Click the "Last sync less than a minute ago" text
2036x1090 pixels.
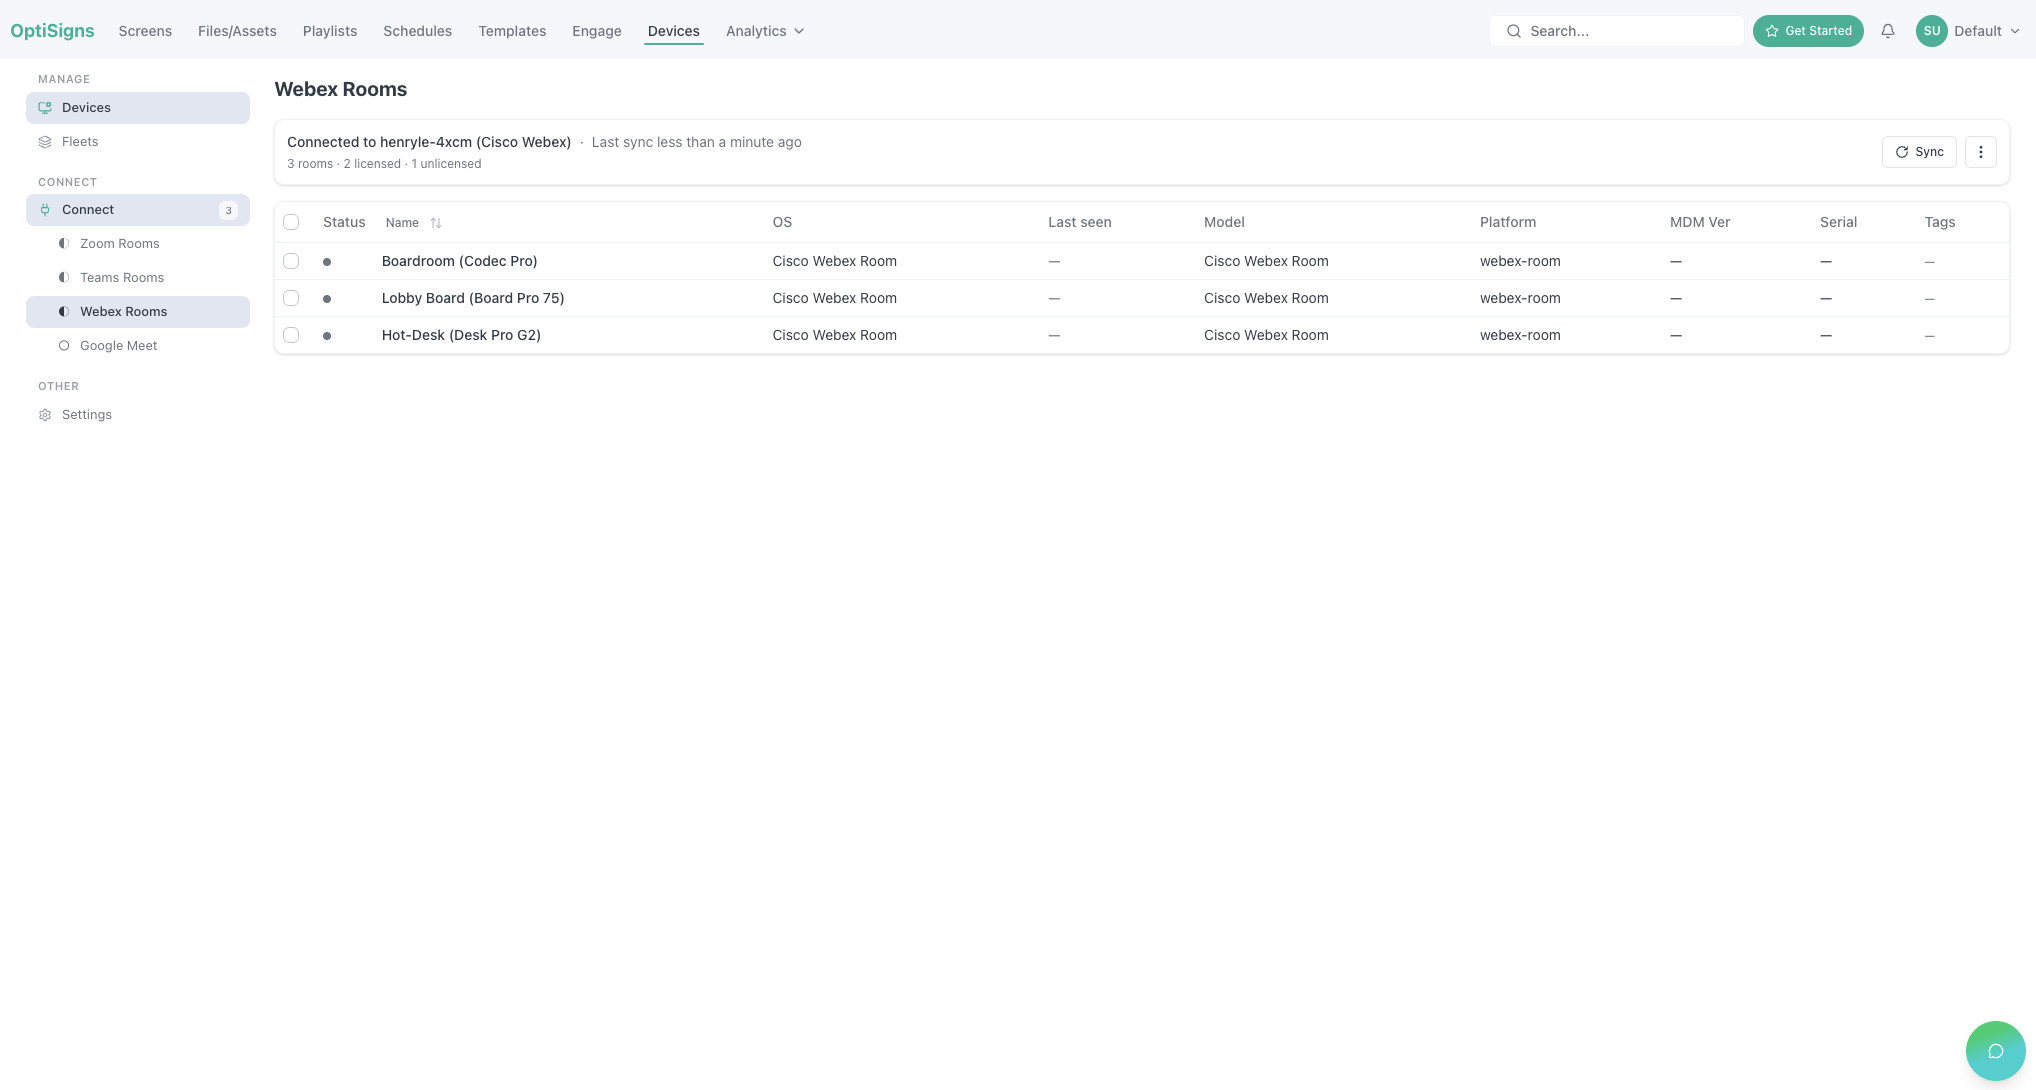pos(697,142)
